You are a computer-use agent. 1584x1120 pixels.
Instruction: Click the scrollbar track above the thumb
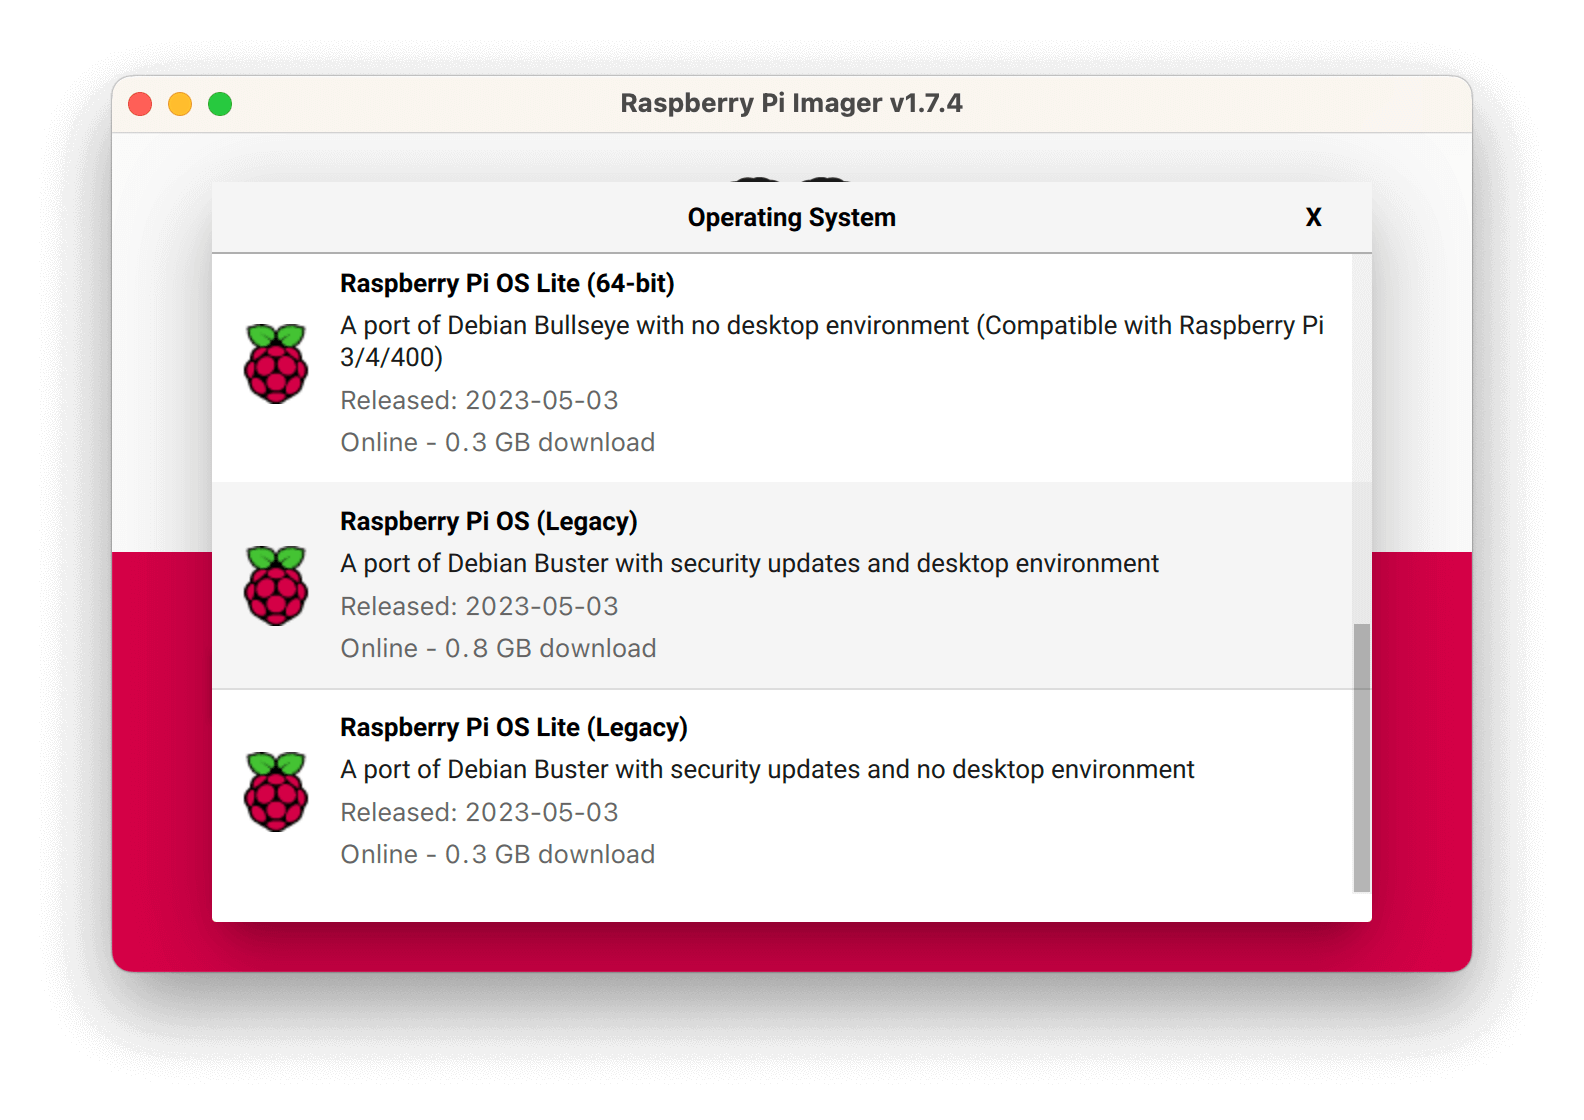1361,440
